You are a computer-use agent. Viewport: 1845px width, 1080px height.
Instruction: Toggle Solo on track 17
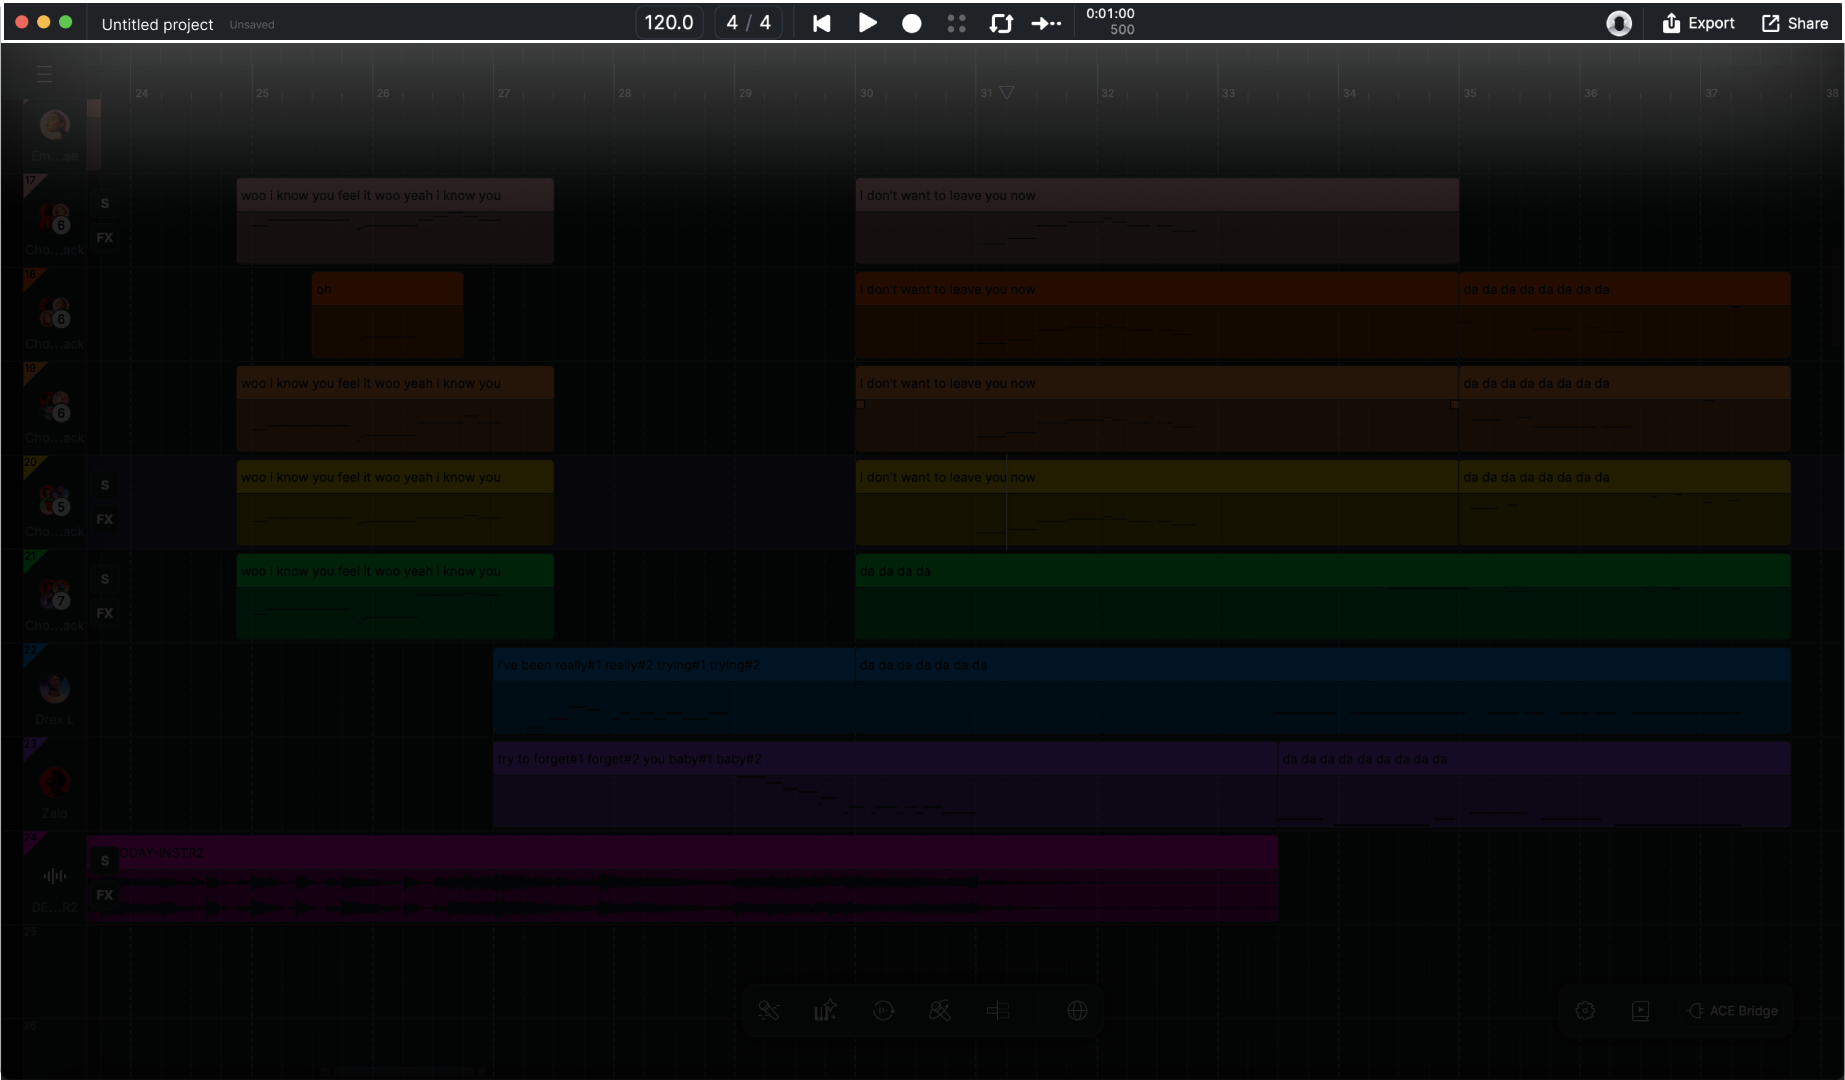105,204
